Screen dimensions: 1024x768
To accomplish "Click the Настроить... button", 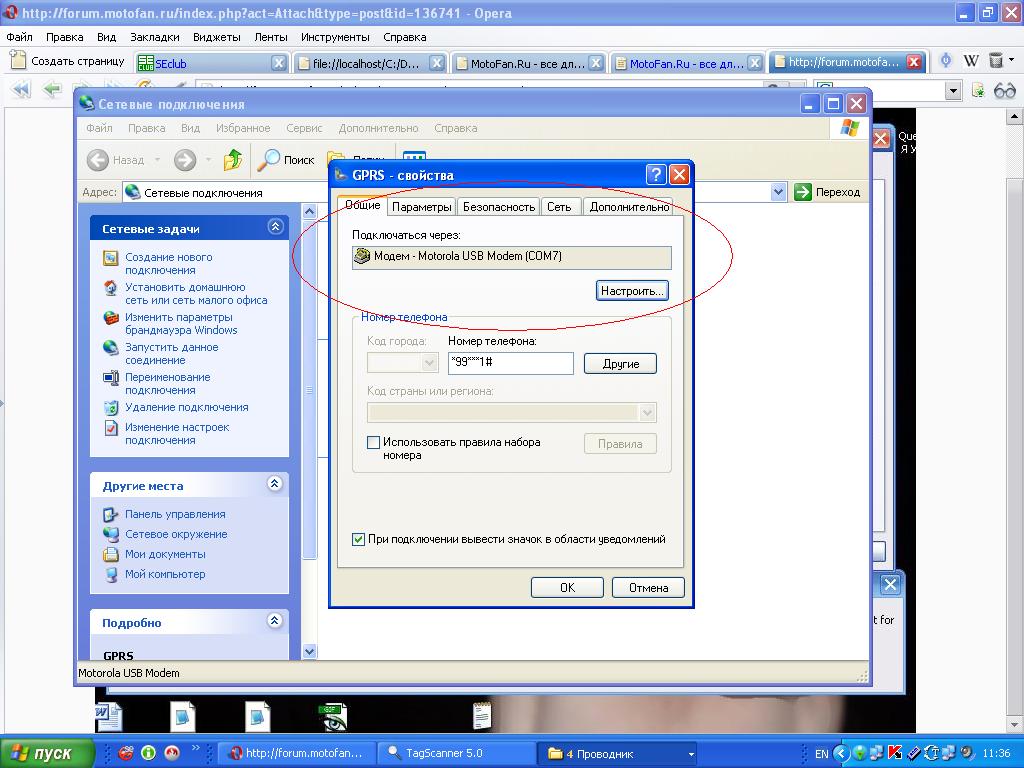I will 632,291.
